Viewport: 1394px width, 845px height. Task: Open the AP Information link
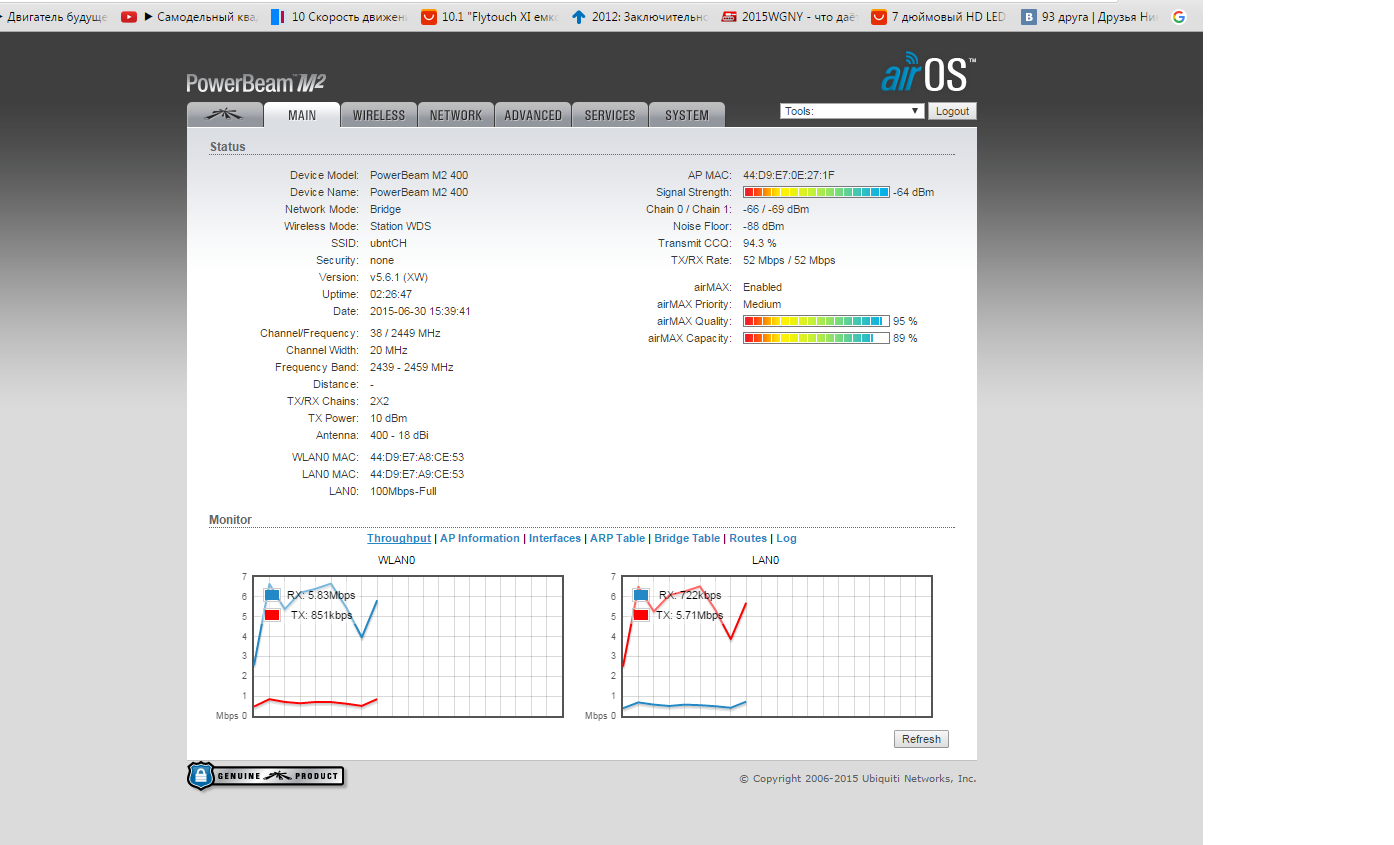480,538
